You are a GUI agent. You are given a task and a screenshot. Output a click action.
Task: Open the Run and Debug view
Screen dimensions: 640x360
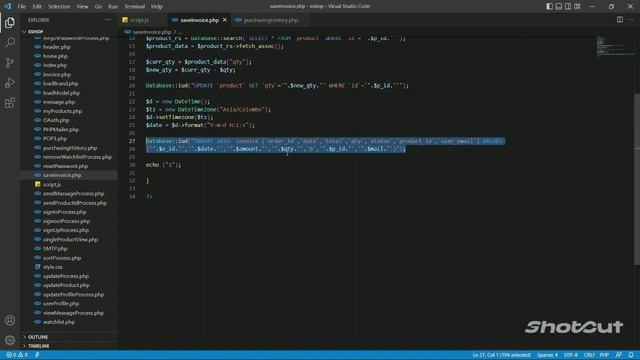(10, 83)
